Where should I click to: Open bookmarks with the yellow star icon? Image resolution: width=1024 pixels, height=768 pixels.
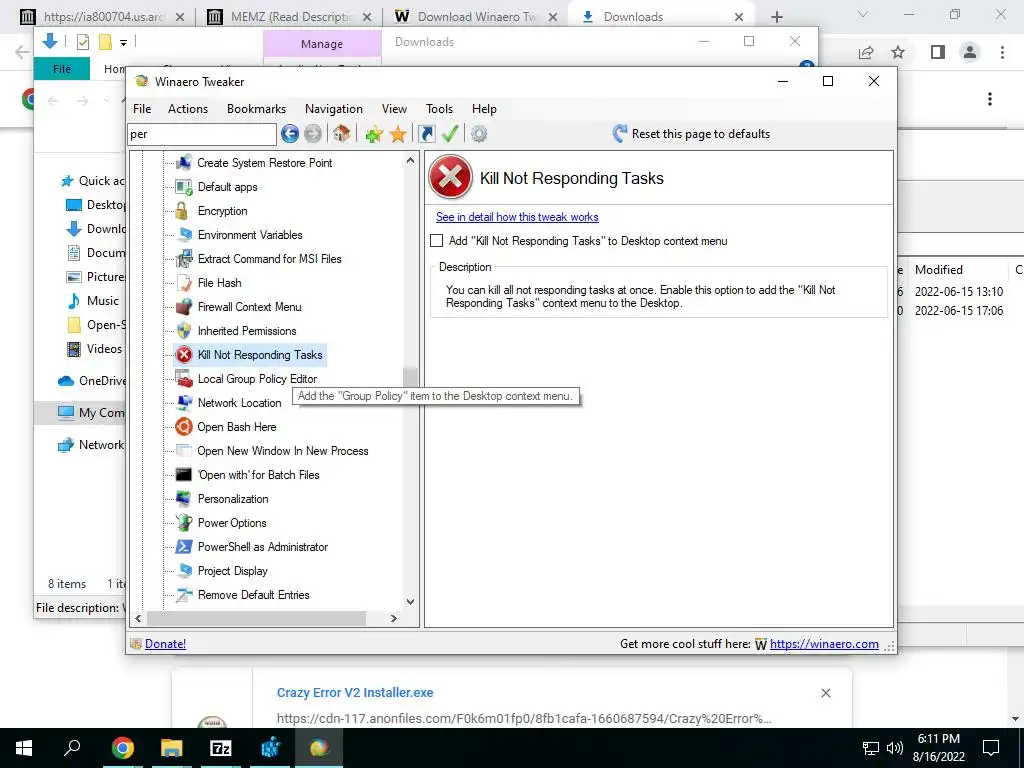pos(398,135)
